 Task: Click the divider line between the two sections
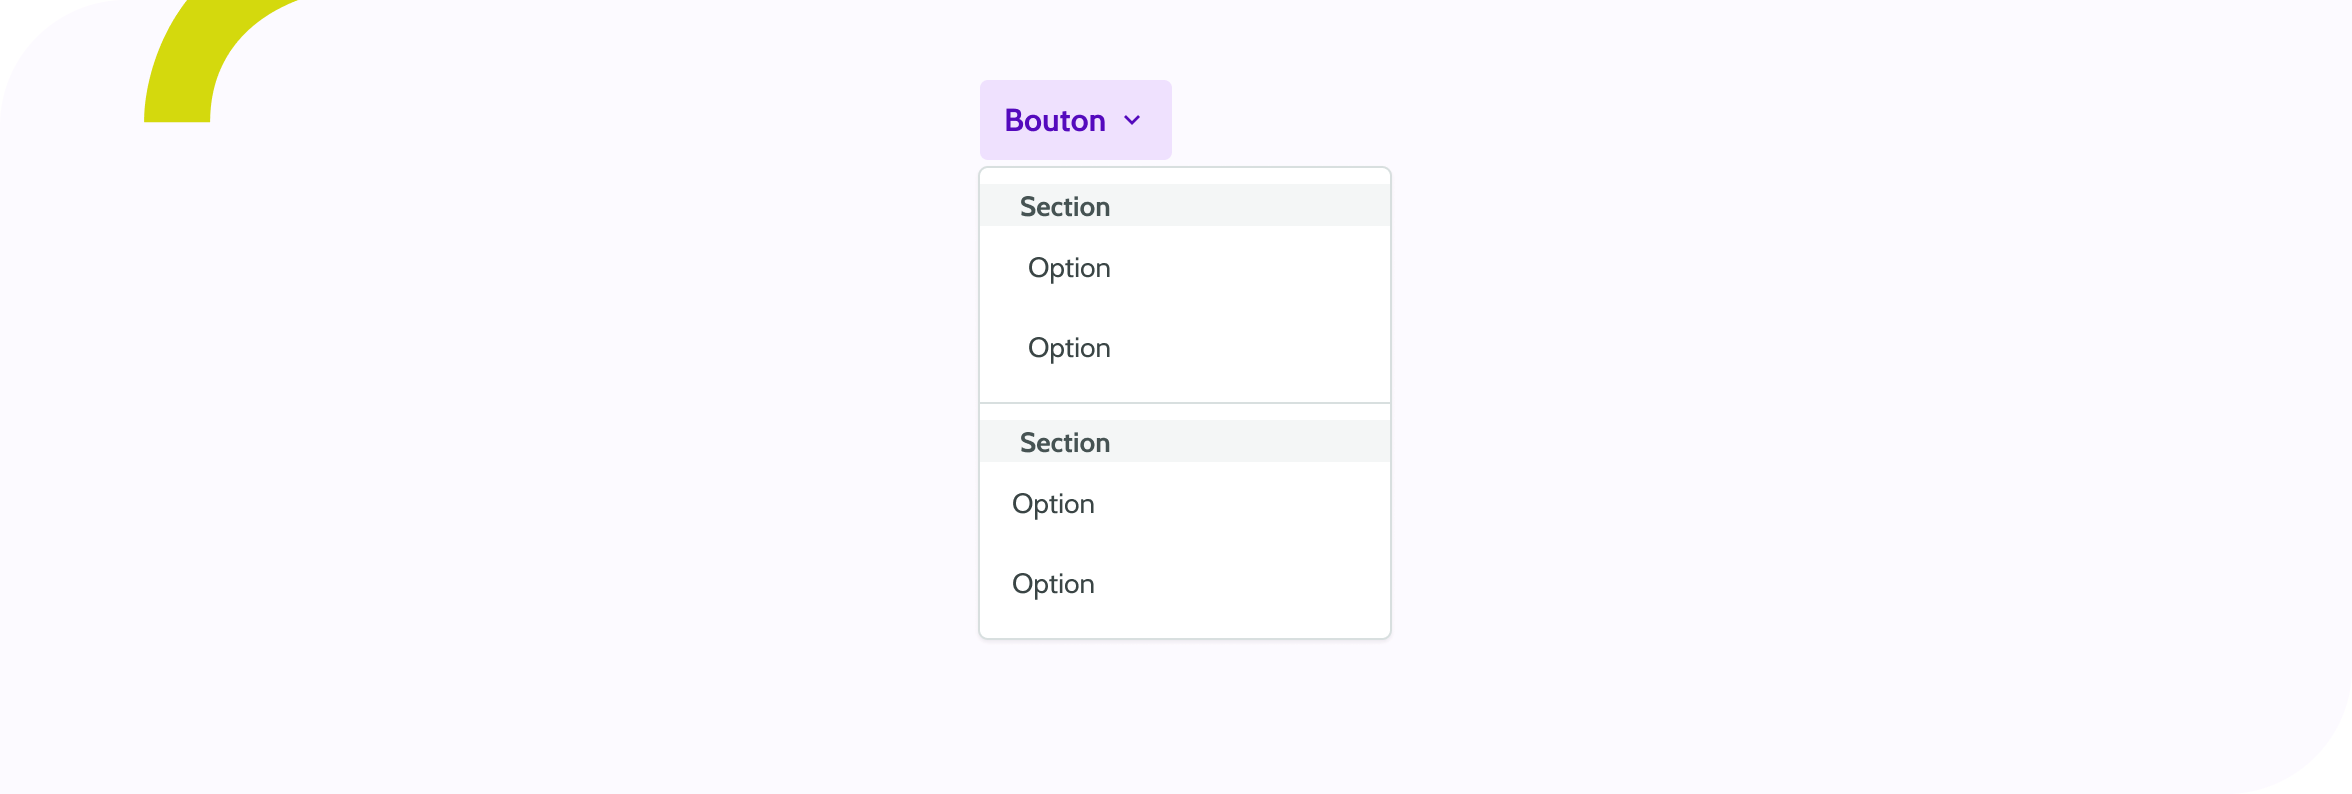pos(1185,403)
